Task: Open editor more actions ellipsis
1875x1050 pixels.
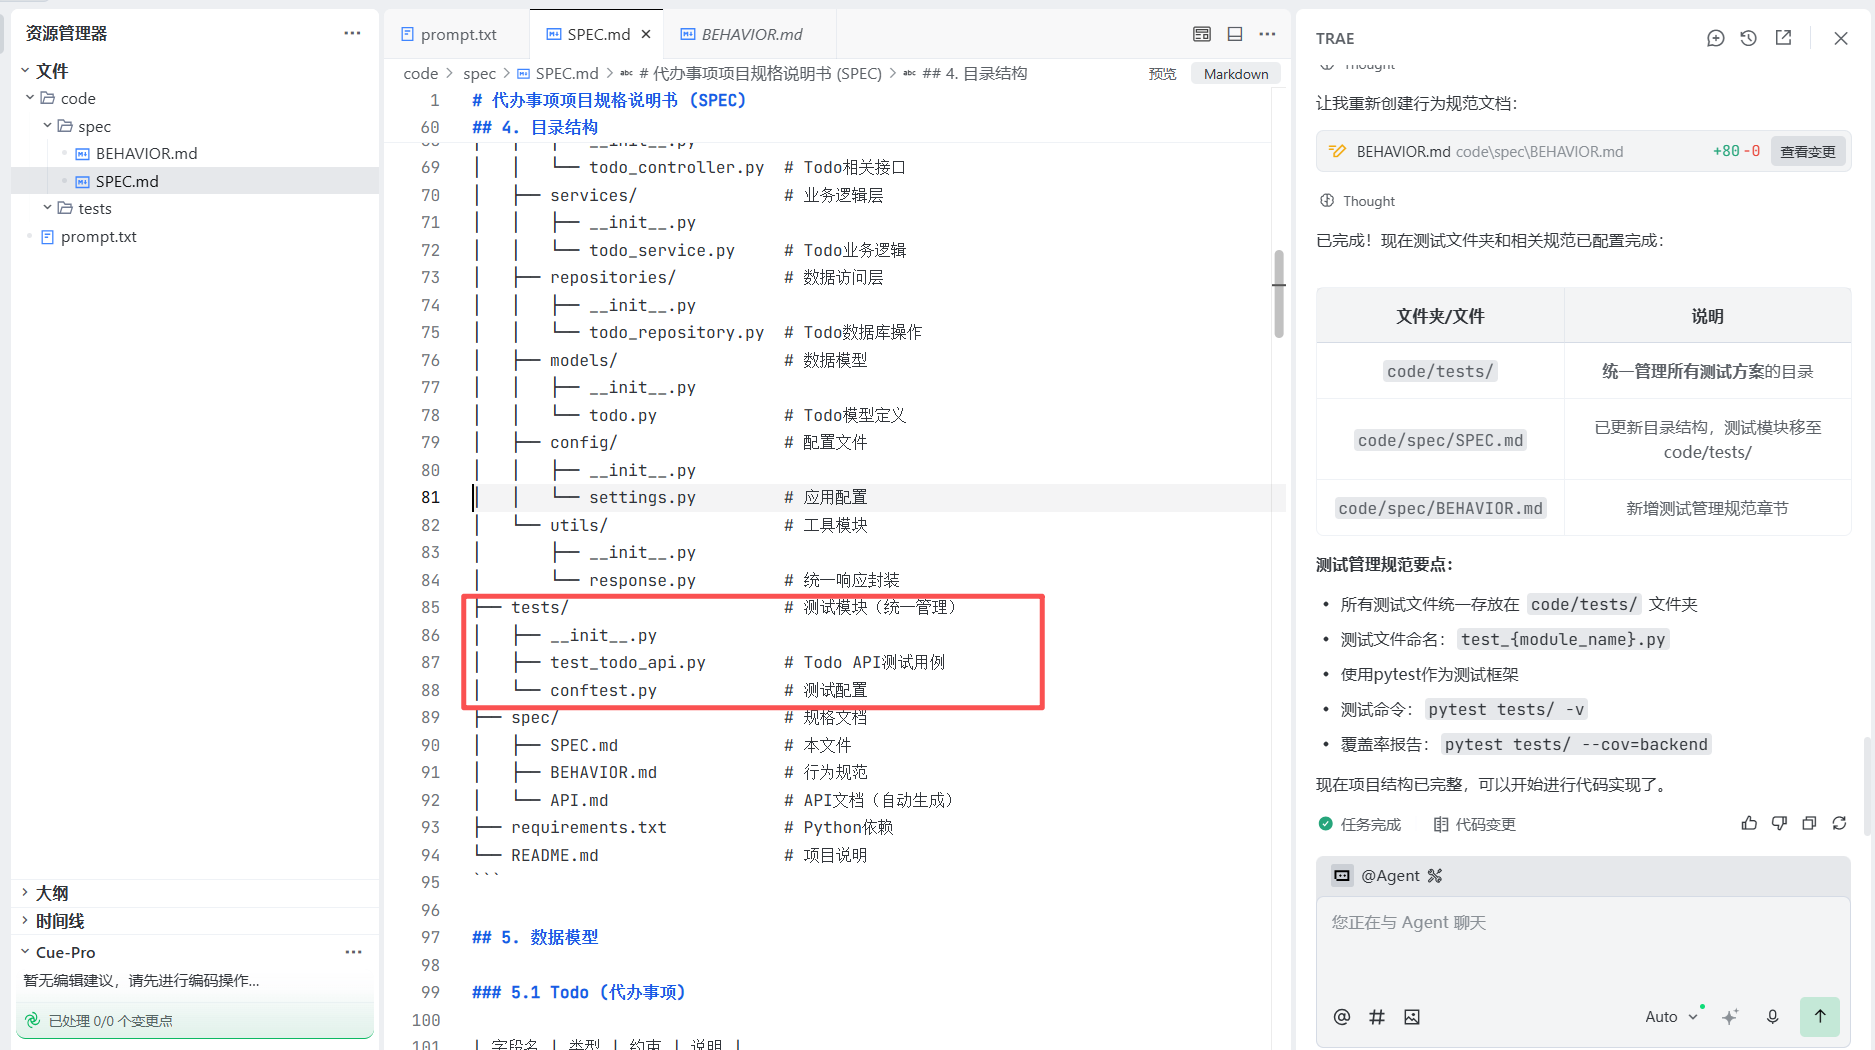Action: [1267, 34]
